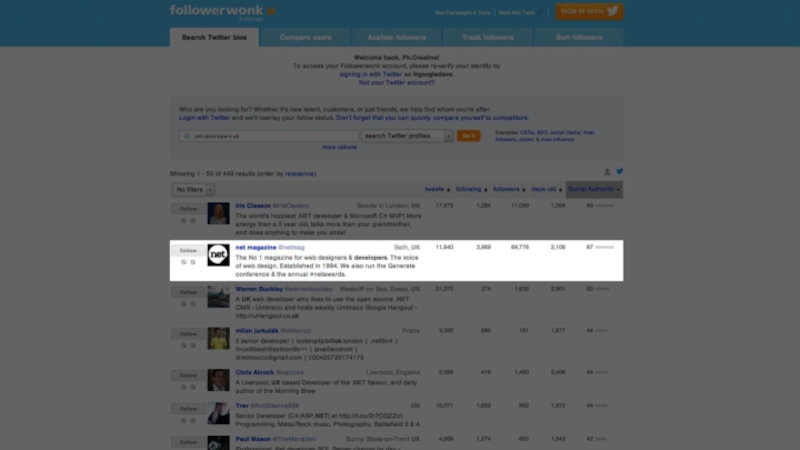The width and height of the screenshot is (800, 450).
Task: Open More Moz Tools link
Action: click(x=517, y=13)
